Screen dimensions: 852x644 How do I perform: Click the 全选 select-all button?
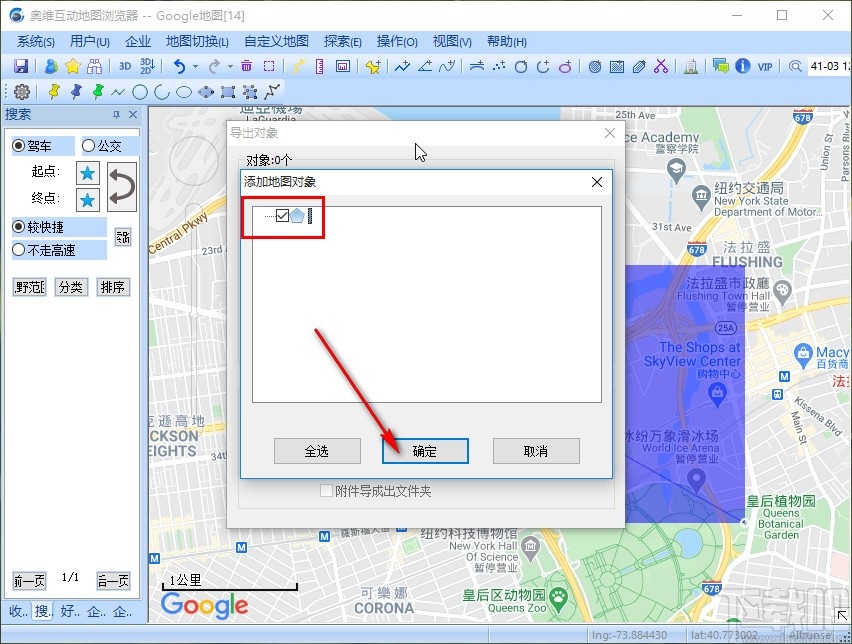coord(317,451)
